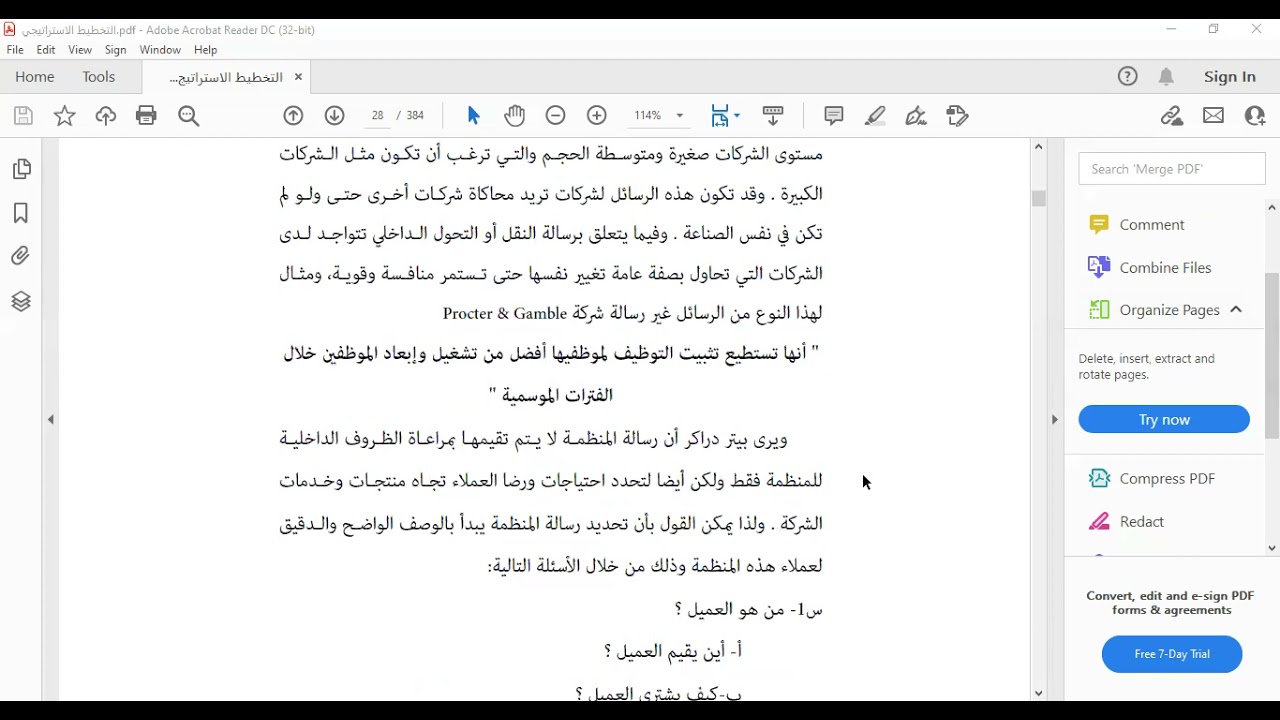The image size is (1280, 720).
Task: Open the Page Thumbnails side panel
Action: click(21, 170)
